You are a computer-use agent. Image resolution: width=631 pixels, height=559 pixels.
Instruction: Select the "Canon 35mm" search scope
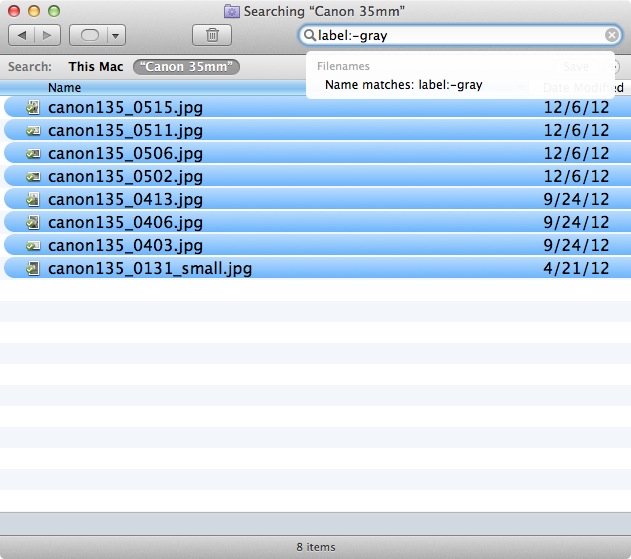click(186, 67)
